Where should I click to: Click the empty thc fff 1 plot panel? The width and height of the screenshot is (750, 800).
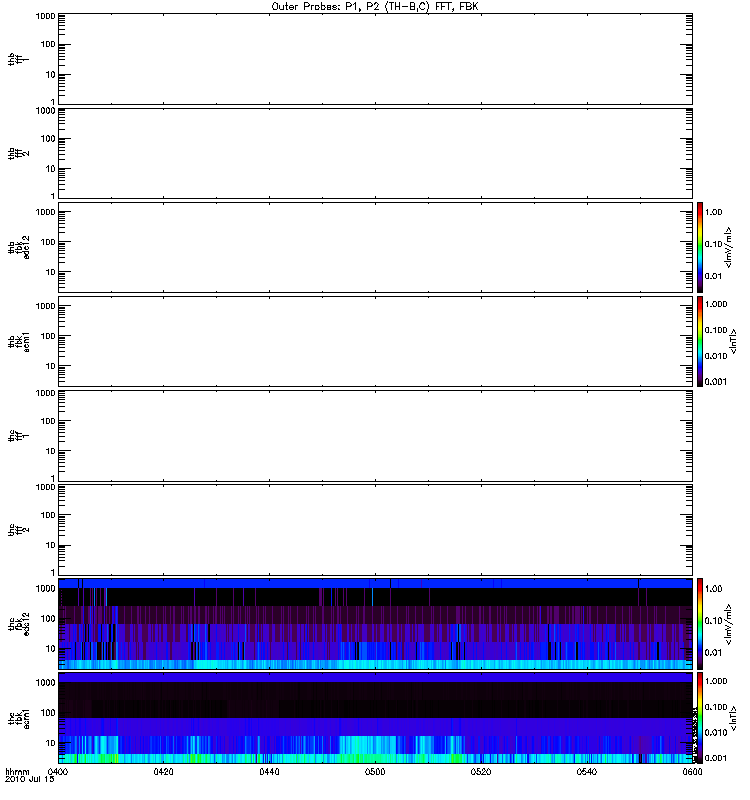click(376, 436)
